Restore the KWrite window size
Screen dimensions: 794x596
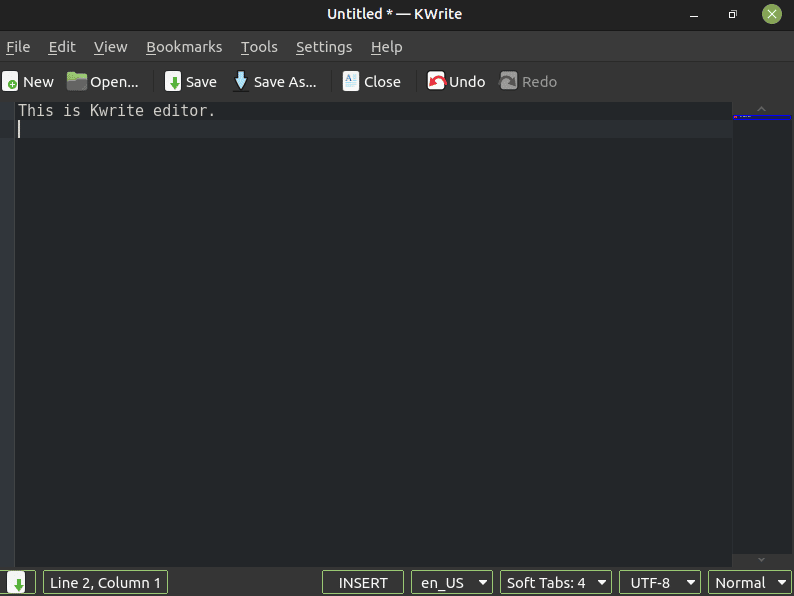tap(732, 14)
